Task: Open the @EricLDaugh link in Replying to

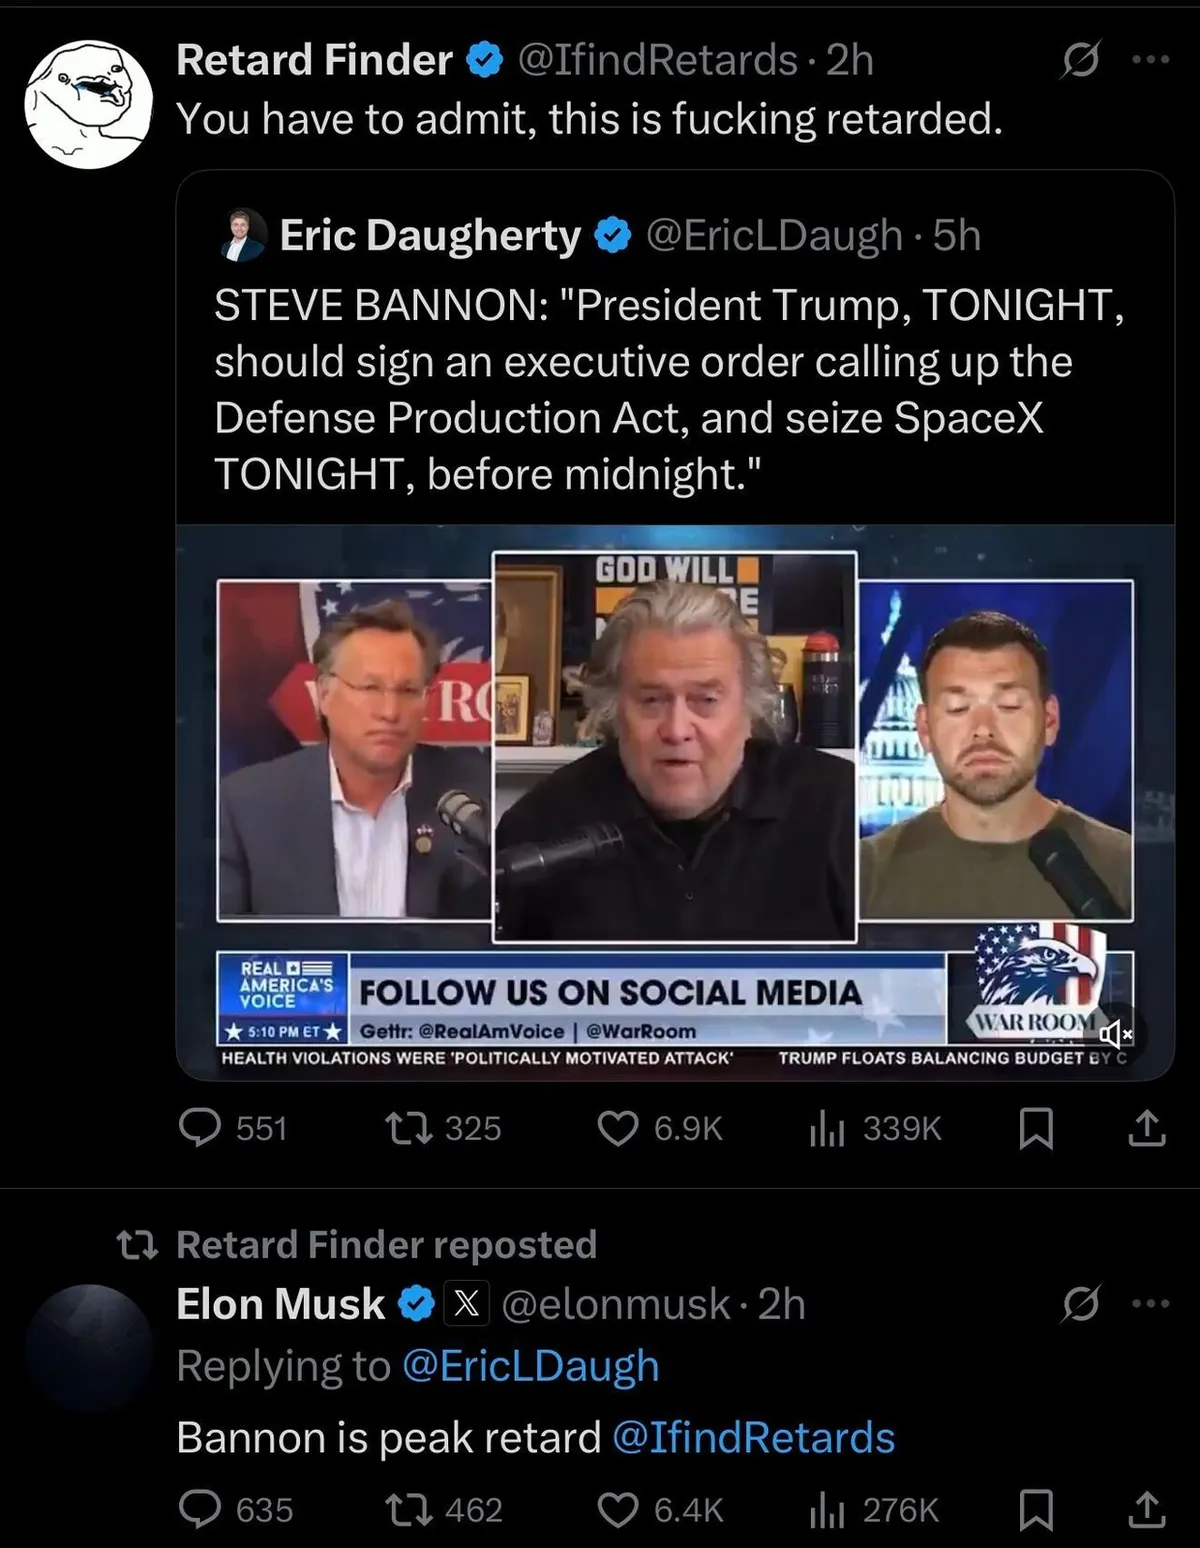Action: 530,1366
